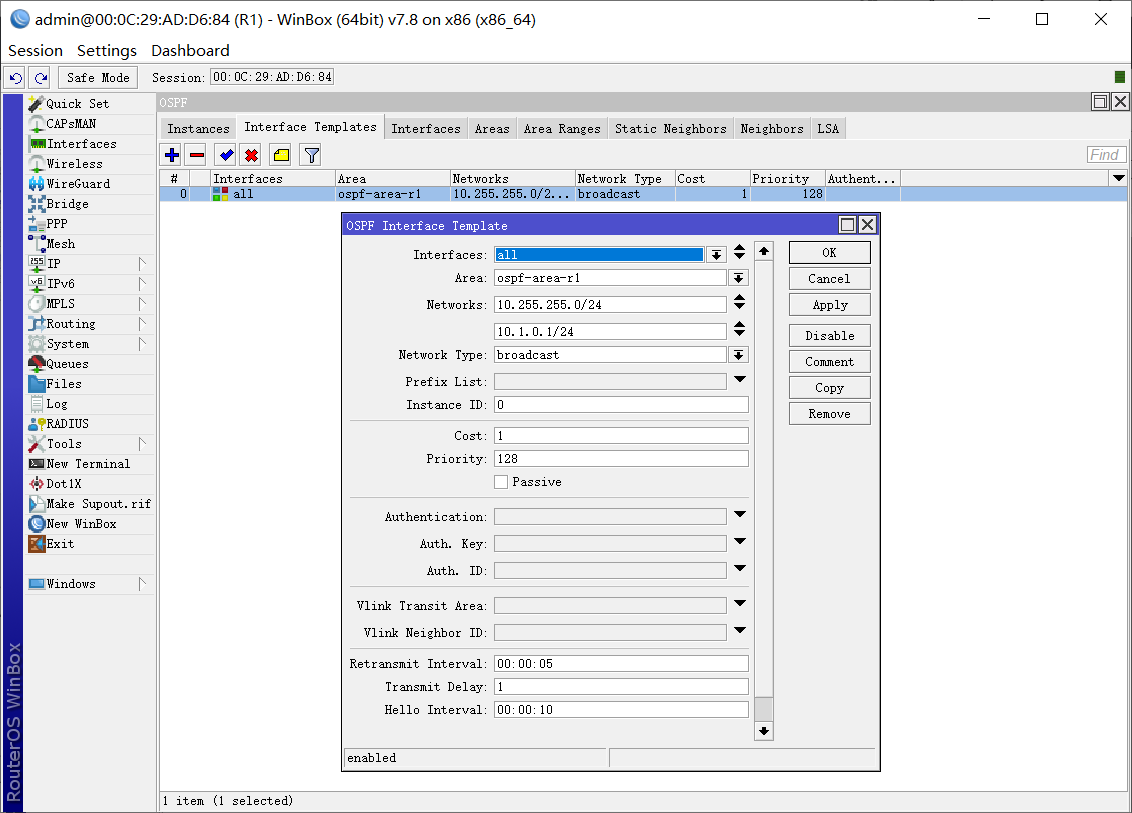This screenshot has height=813, width=1132.
Task: Expand the Prefix List field
Action: [739, 380]
